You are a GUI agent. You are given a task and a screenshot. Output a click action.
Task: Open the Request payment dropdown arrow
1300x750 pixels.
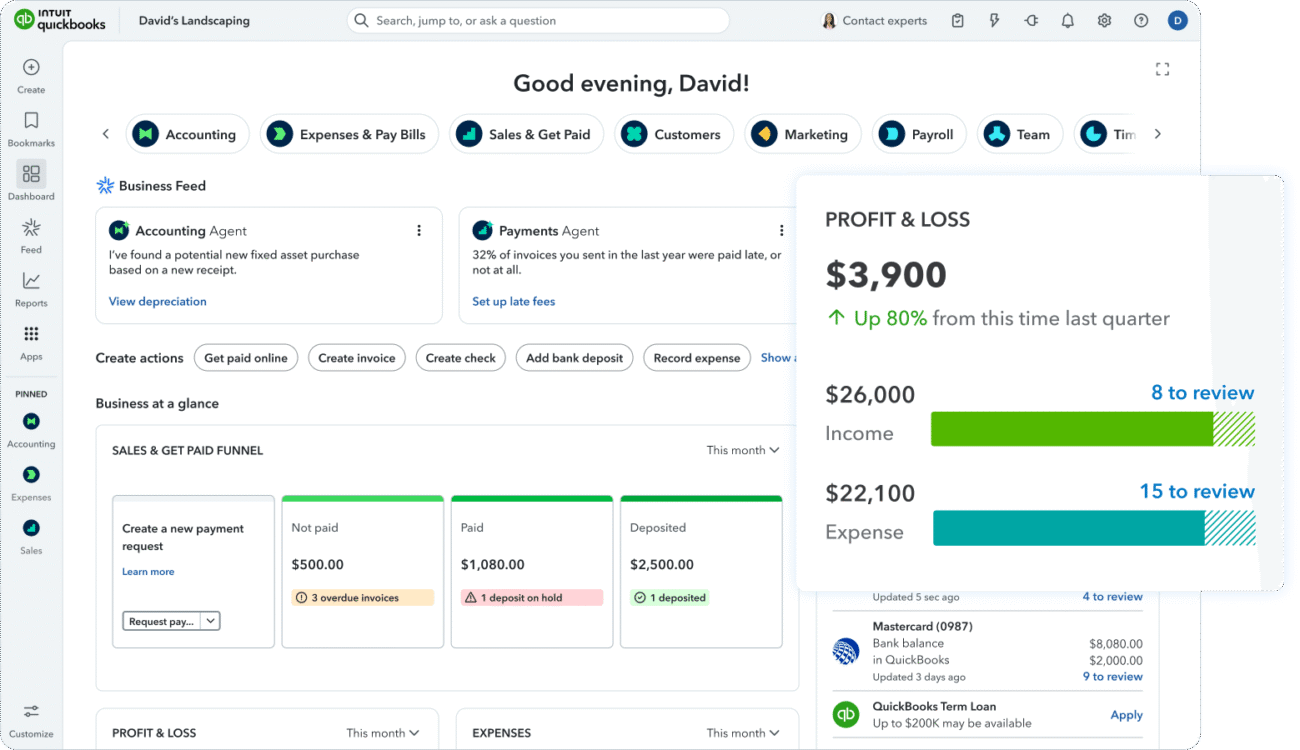coord(210,621)
